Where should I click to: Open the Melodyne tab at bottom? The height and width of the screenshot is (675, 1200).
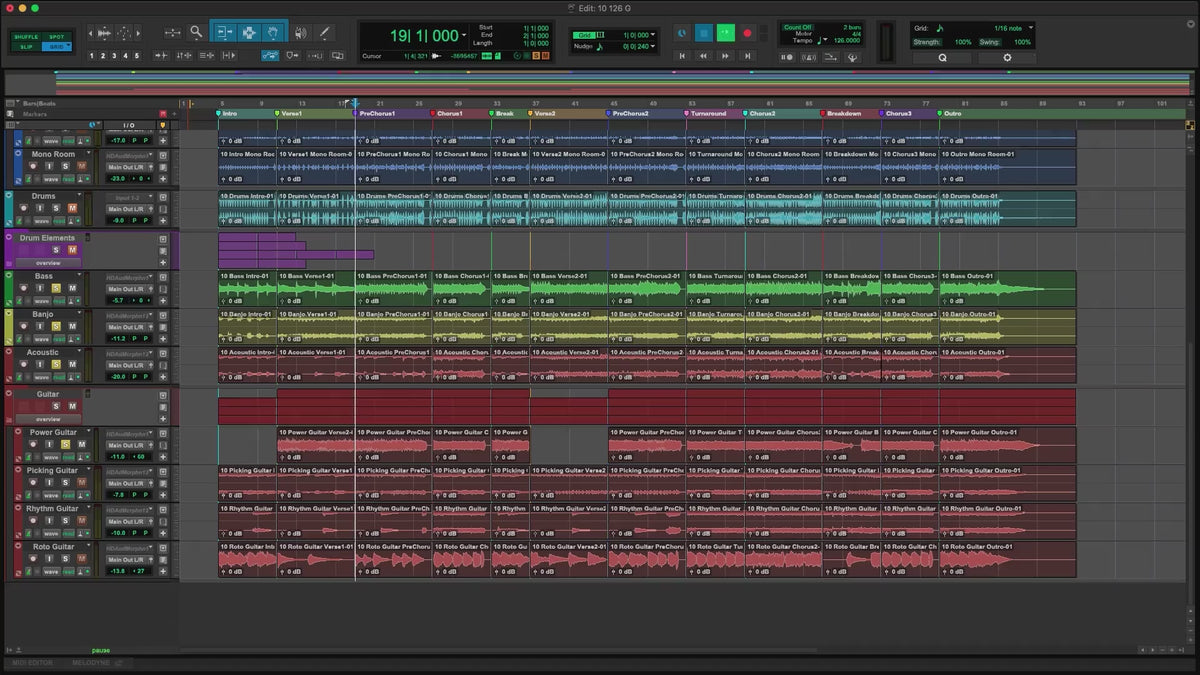(x=90, y=663)
